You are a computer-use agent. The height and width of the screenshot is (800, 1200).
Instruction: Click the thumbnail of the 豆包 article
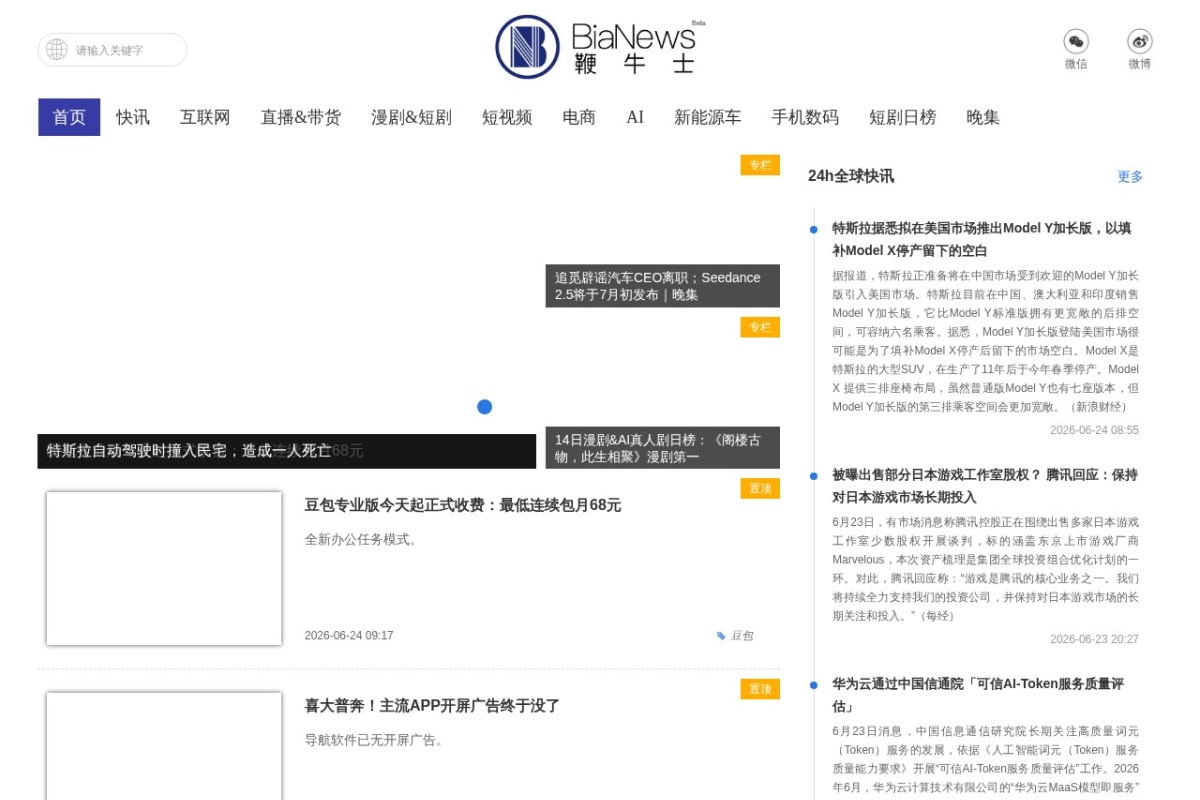click(164, 568)
